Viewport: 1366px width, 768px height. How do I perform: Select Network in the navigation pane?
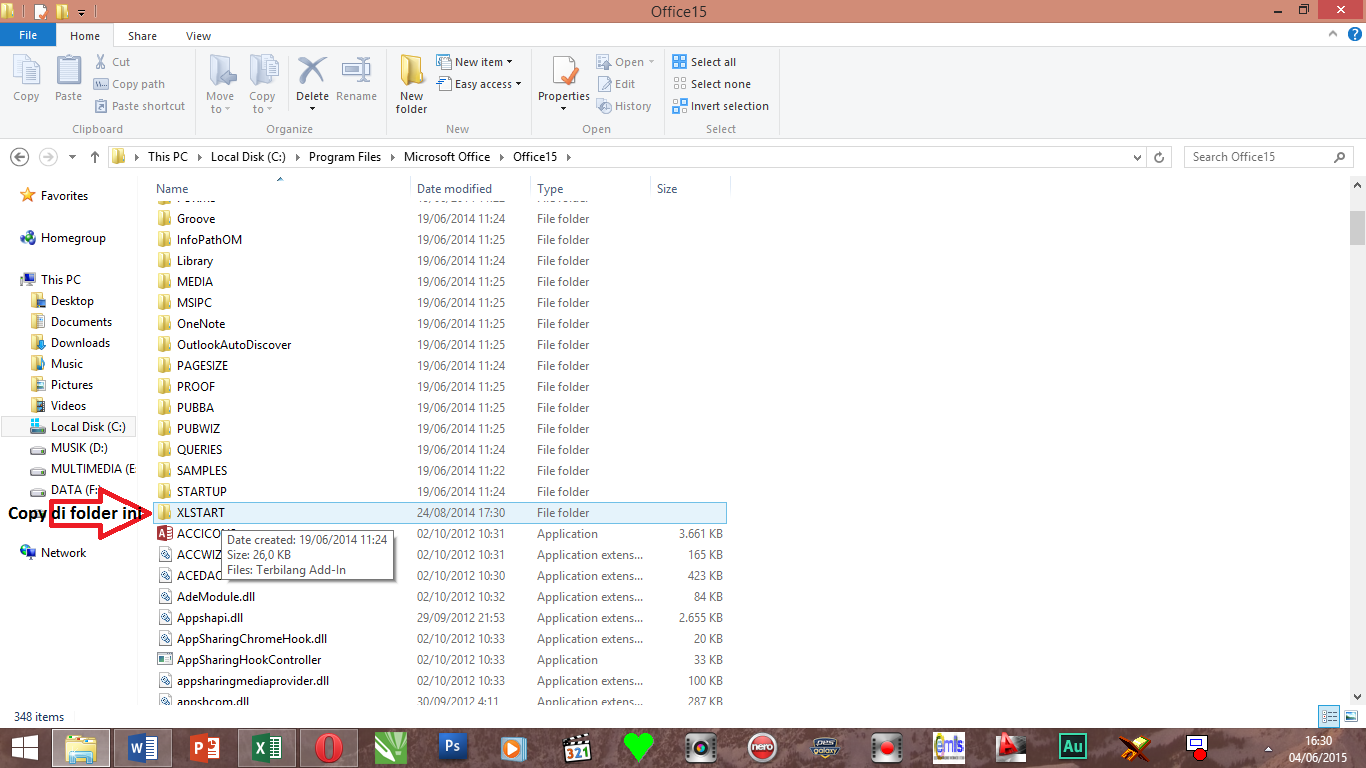click(63, 553)
